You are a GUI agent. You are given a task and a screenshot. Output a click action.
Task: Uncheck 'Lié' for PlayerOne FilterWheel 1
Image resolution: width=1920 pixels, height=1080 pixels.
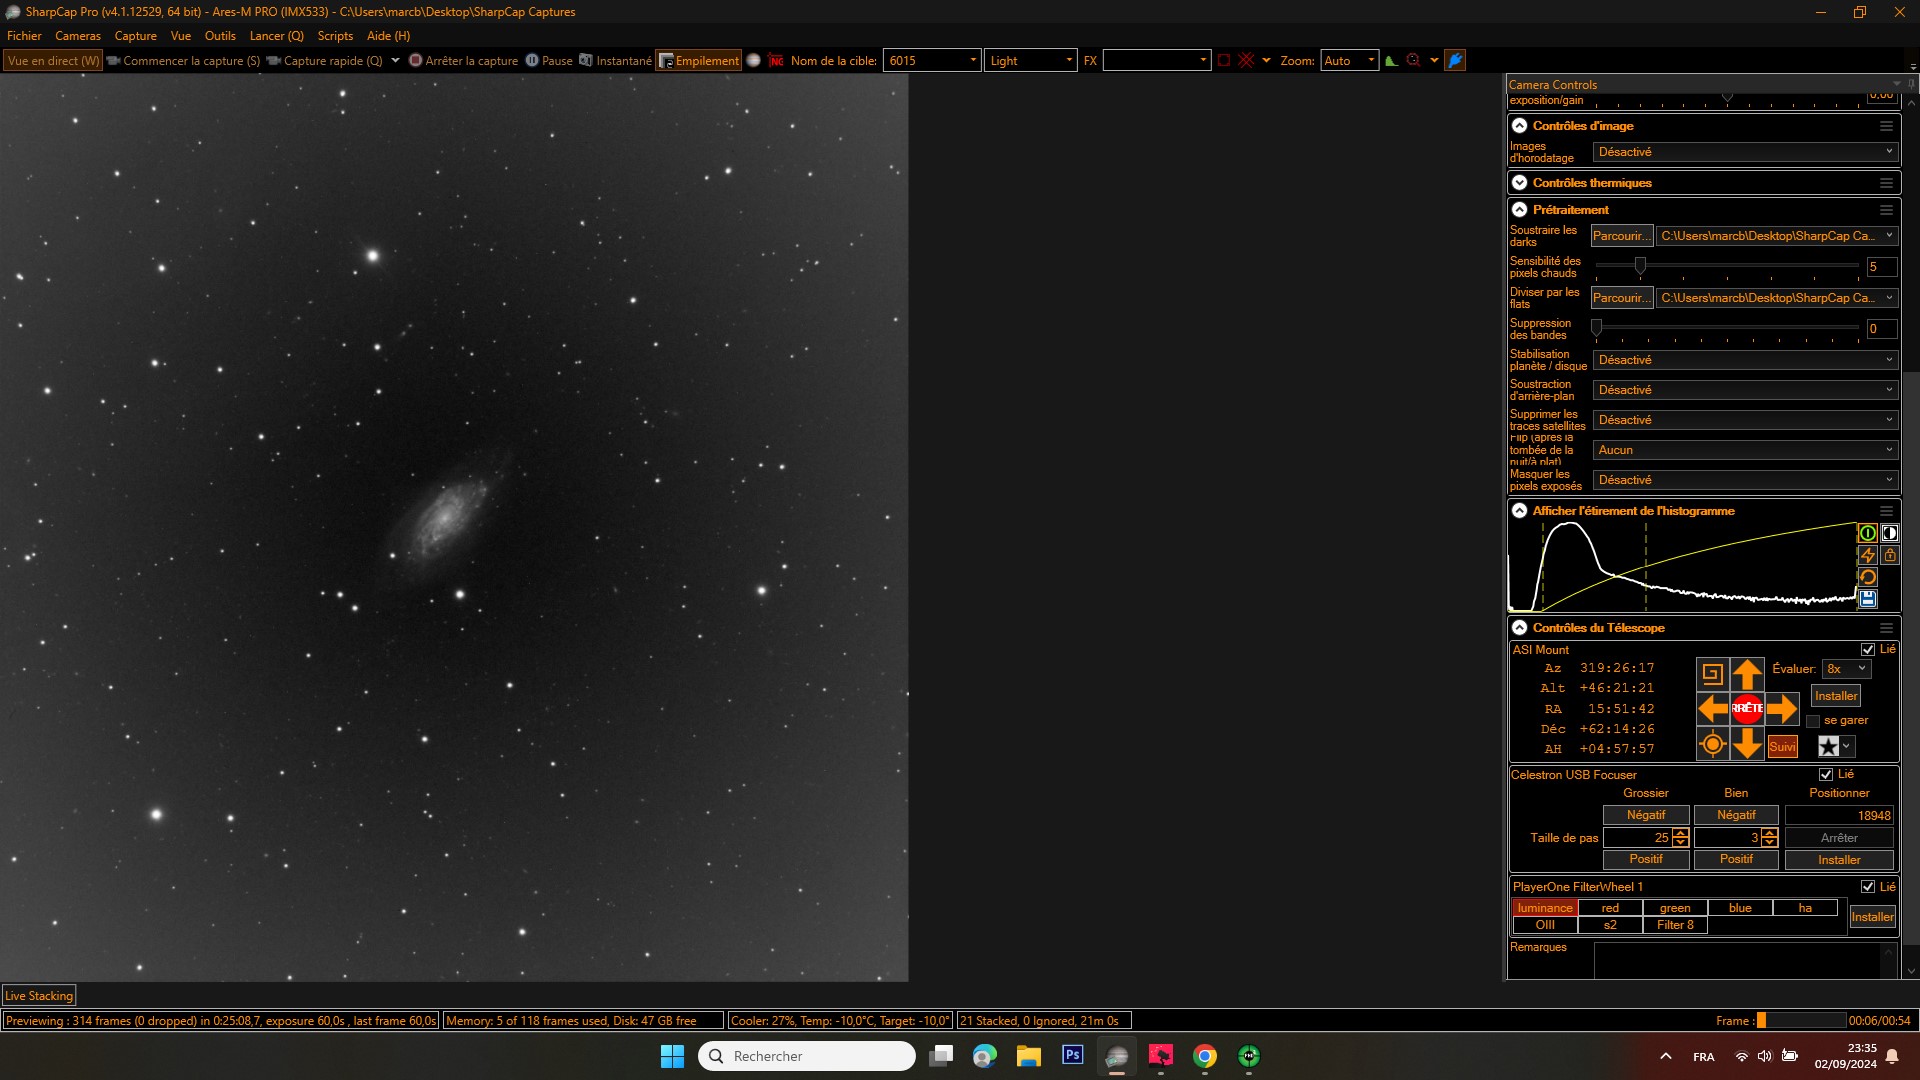click(1867, 887)
